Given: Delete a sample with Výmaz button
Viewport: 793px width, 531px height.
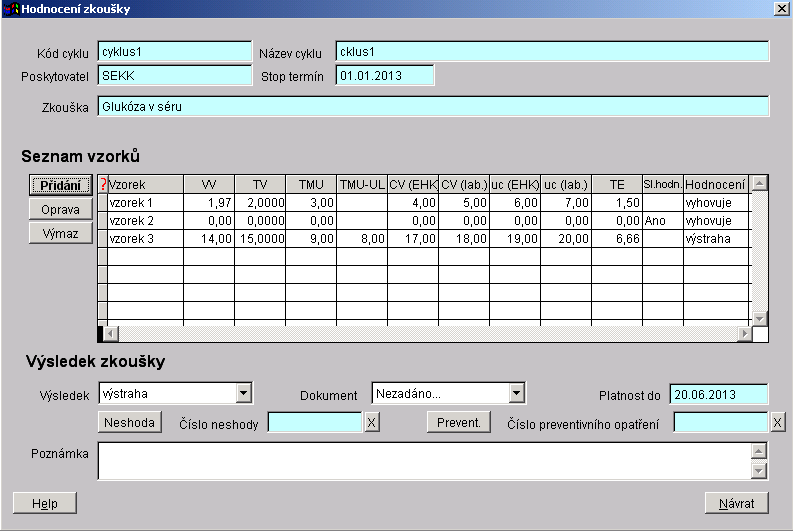Looking at the screenshot, I should [x=60, y=232].
